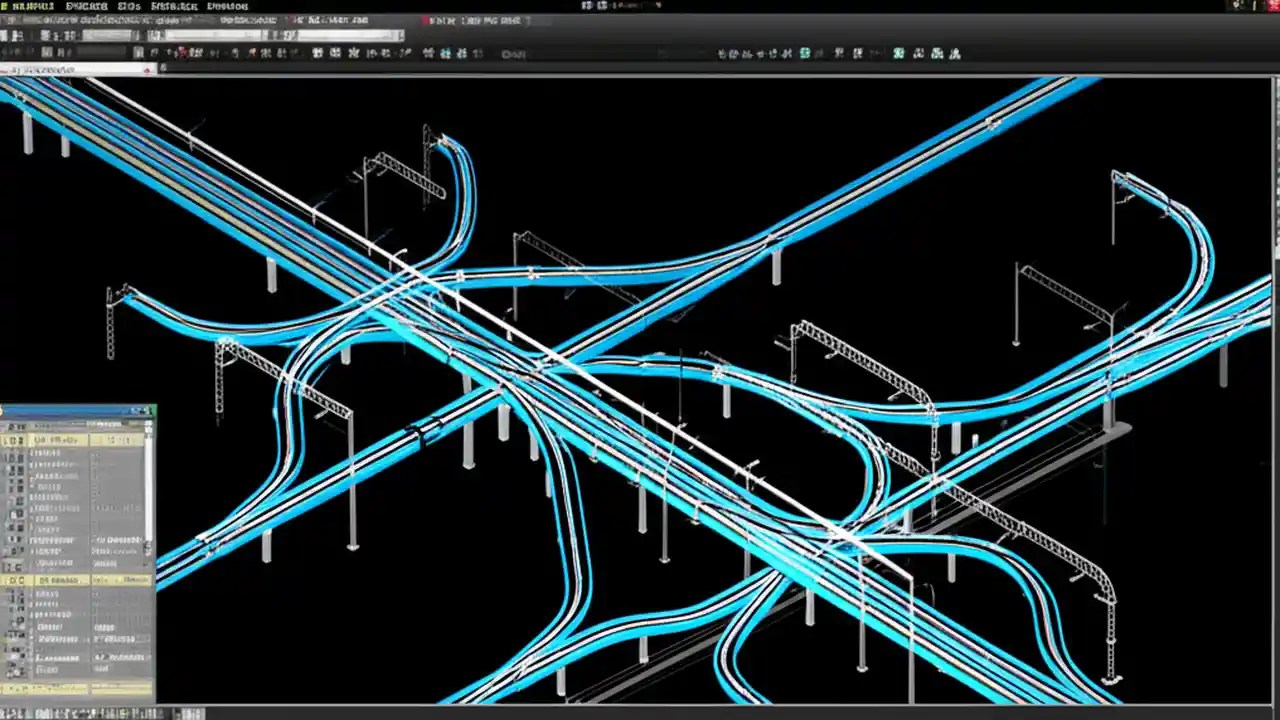
Task: Open the dropdown beside the command input field
Action: [148, 70]
